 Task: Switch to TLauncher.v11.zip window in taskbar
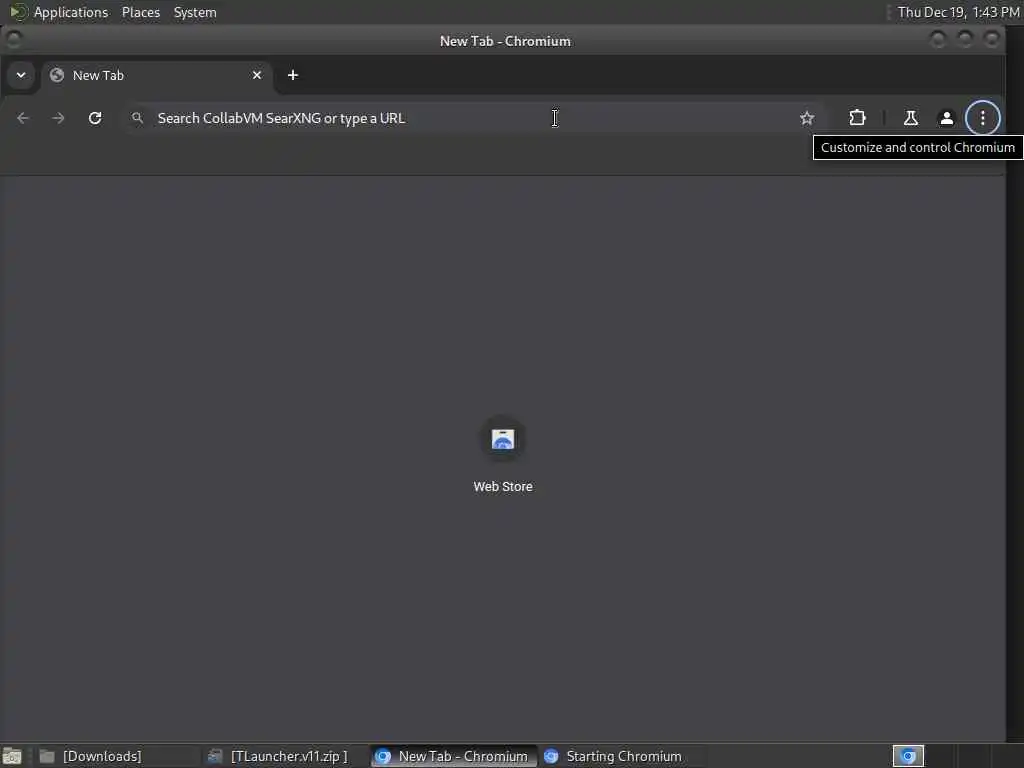click(284, 756)
